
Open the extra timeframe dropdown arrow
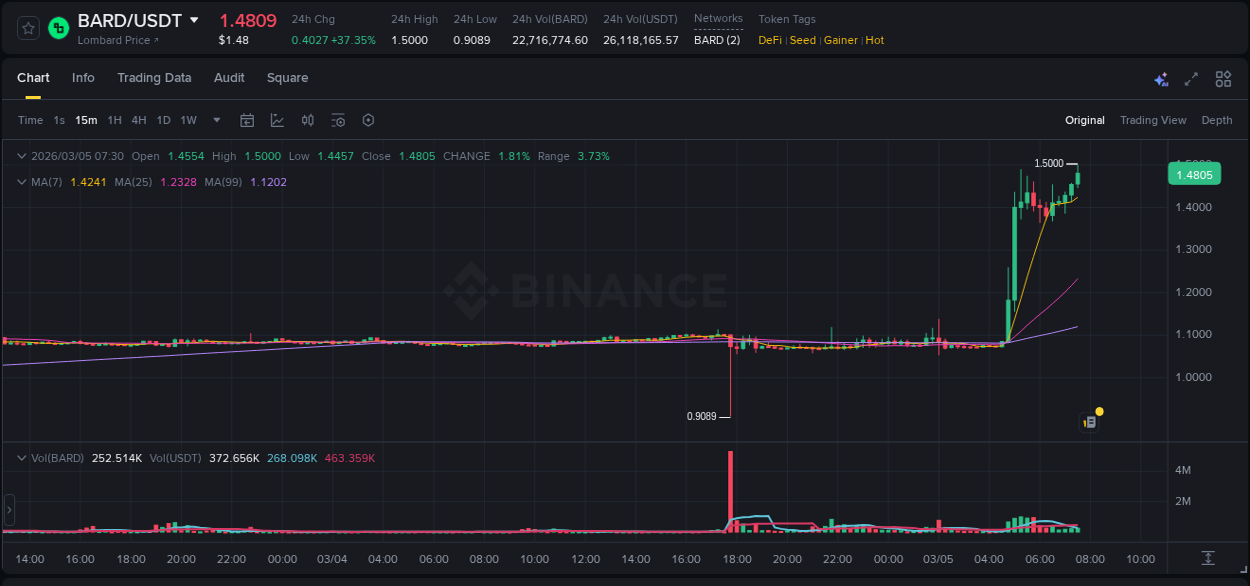[x=215, y=119]
